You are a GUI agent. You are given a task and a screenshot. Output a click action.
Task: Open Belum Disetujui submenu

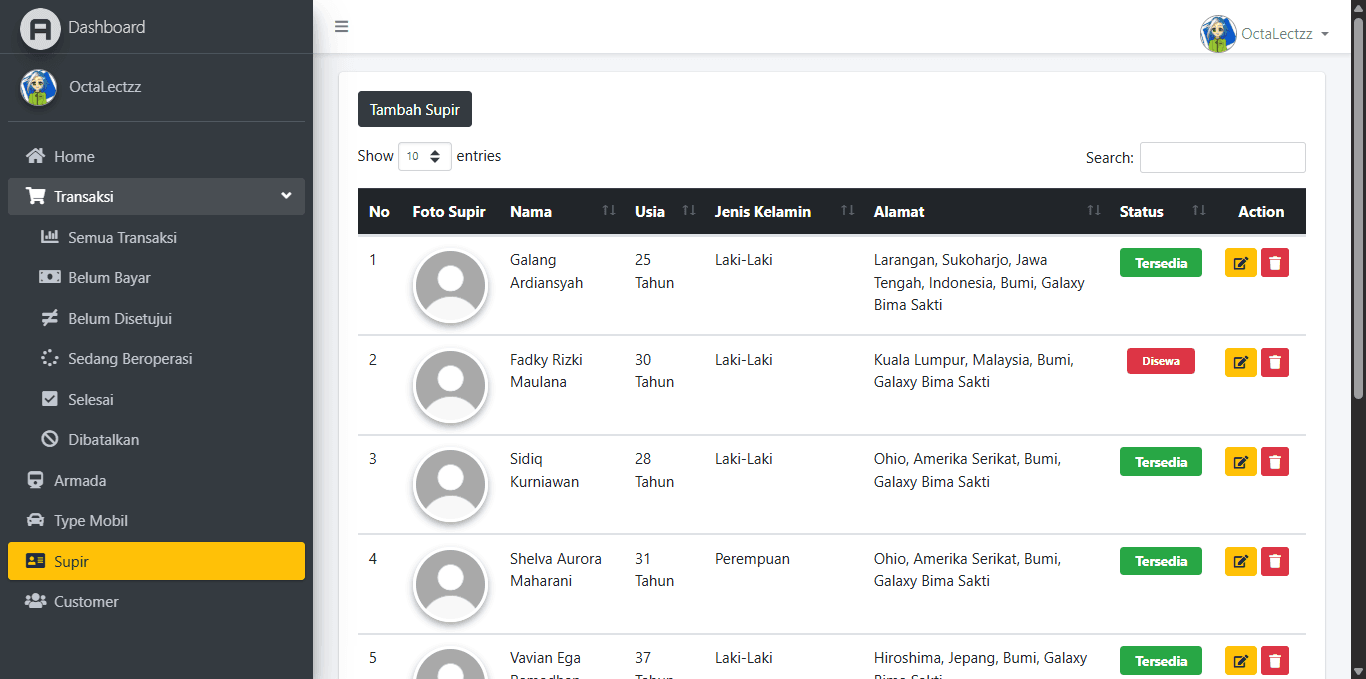(x=156, y=318)
